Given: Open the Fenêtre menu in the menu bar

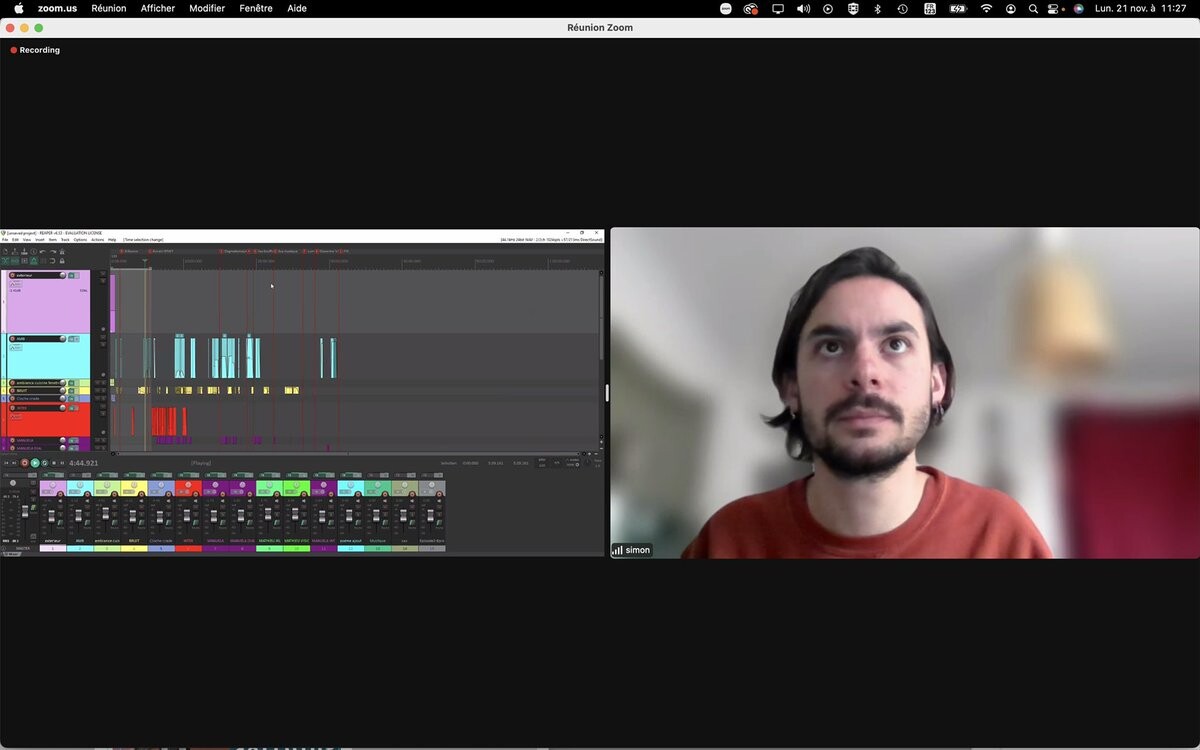Looking at the screenshot, I should [256, 9].
